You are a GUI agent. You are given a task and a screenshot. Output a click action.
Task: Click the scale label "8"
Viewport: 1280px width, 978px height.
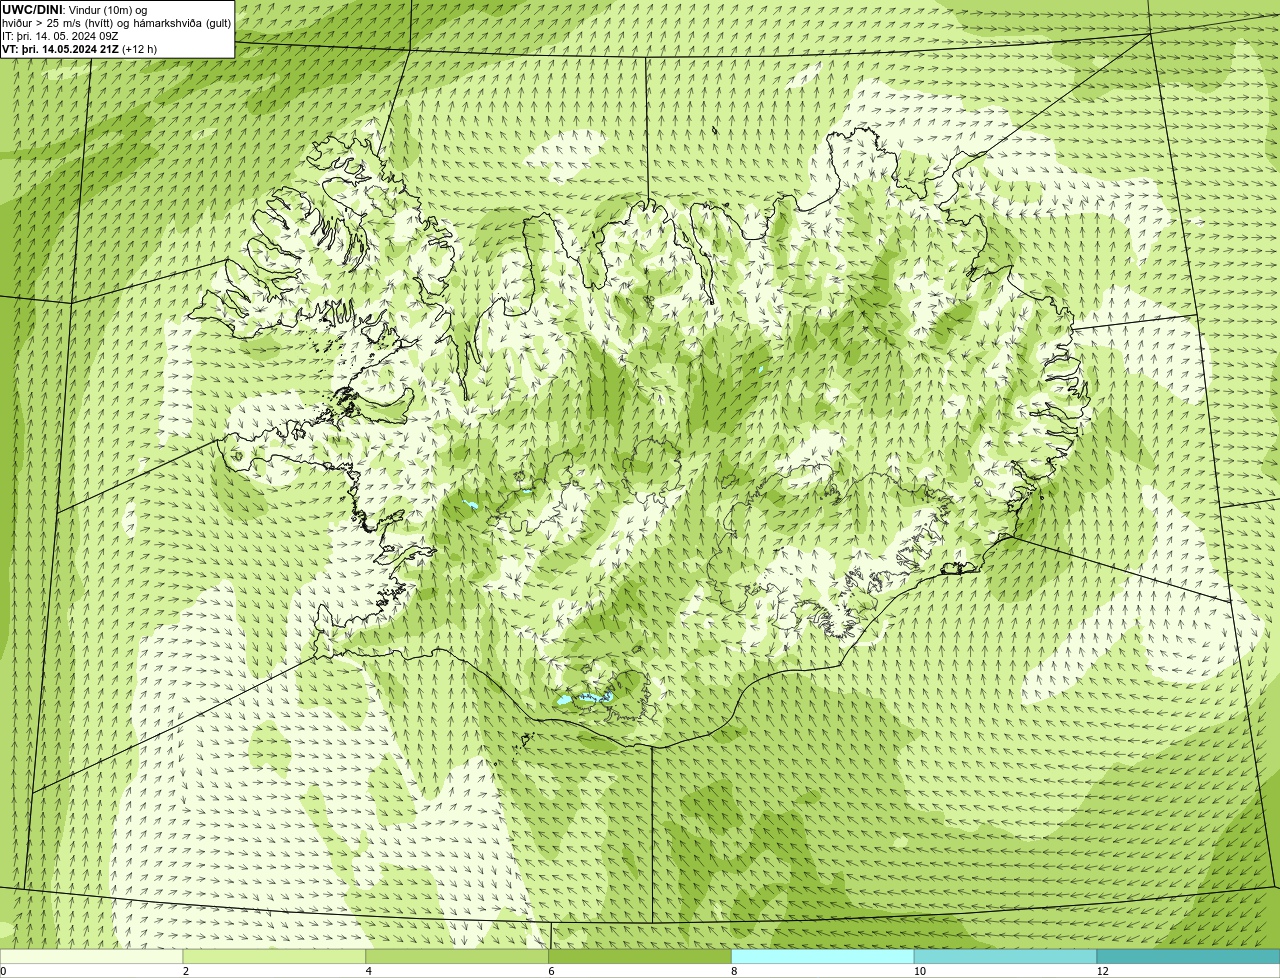click(x=734, y=971)
